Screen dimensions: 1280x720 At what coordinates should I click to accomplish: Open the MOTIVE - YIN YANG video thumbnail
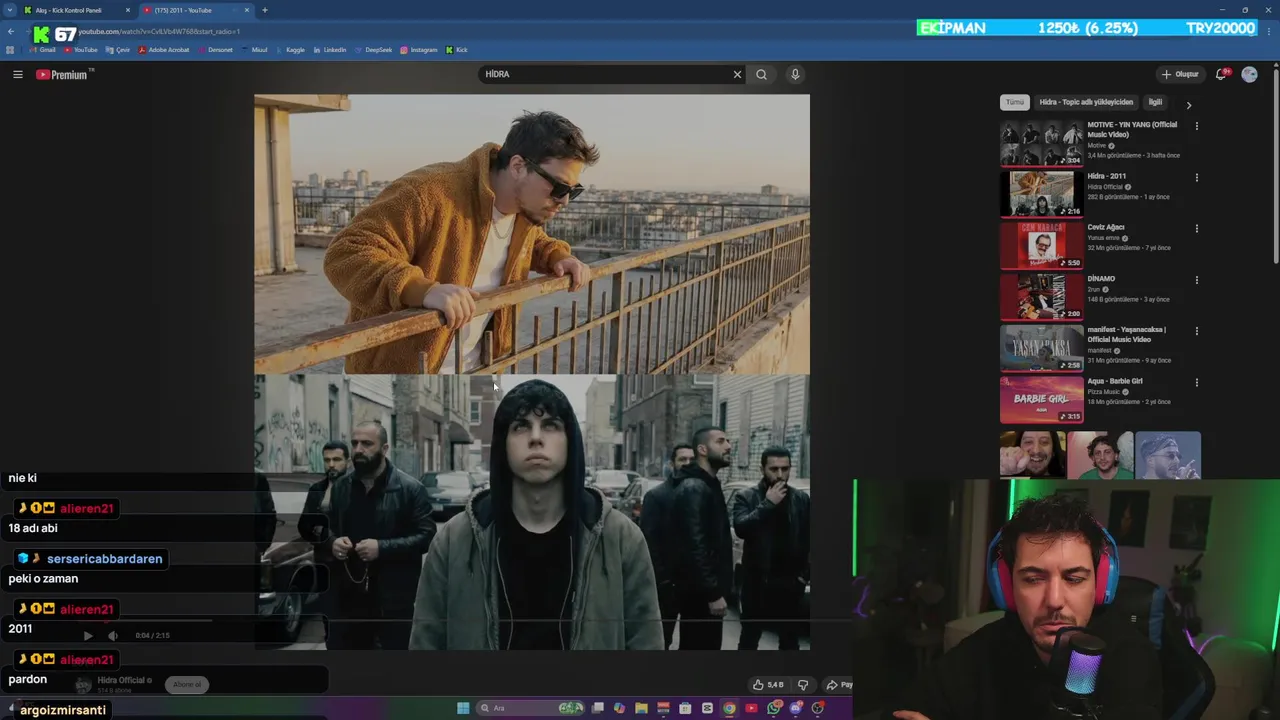pyautogui.click(x=1042, y=144)
